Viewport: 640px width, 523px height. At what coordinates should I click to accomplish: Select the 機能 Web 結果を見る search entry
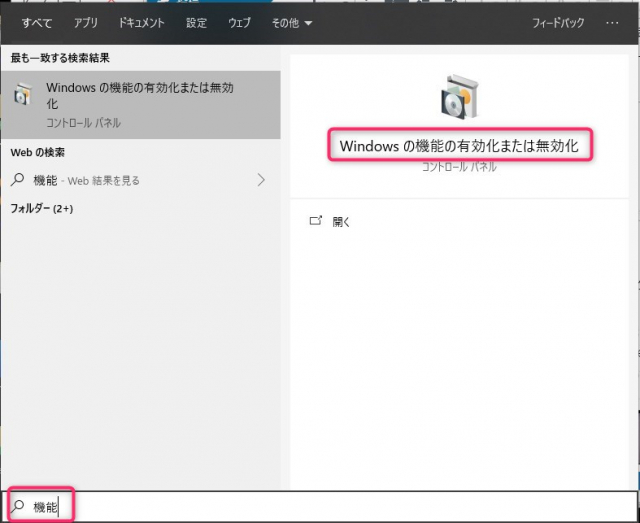[x=140, y=180]
